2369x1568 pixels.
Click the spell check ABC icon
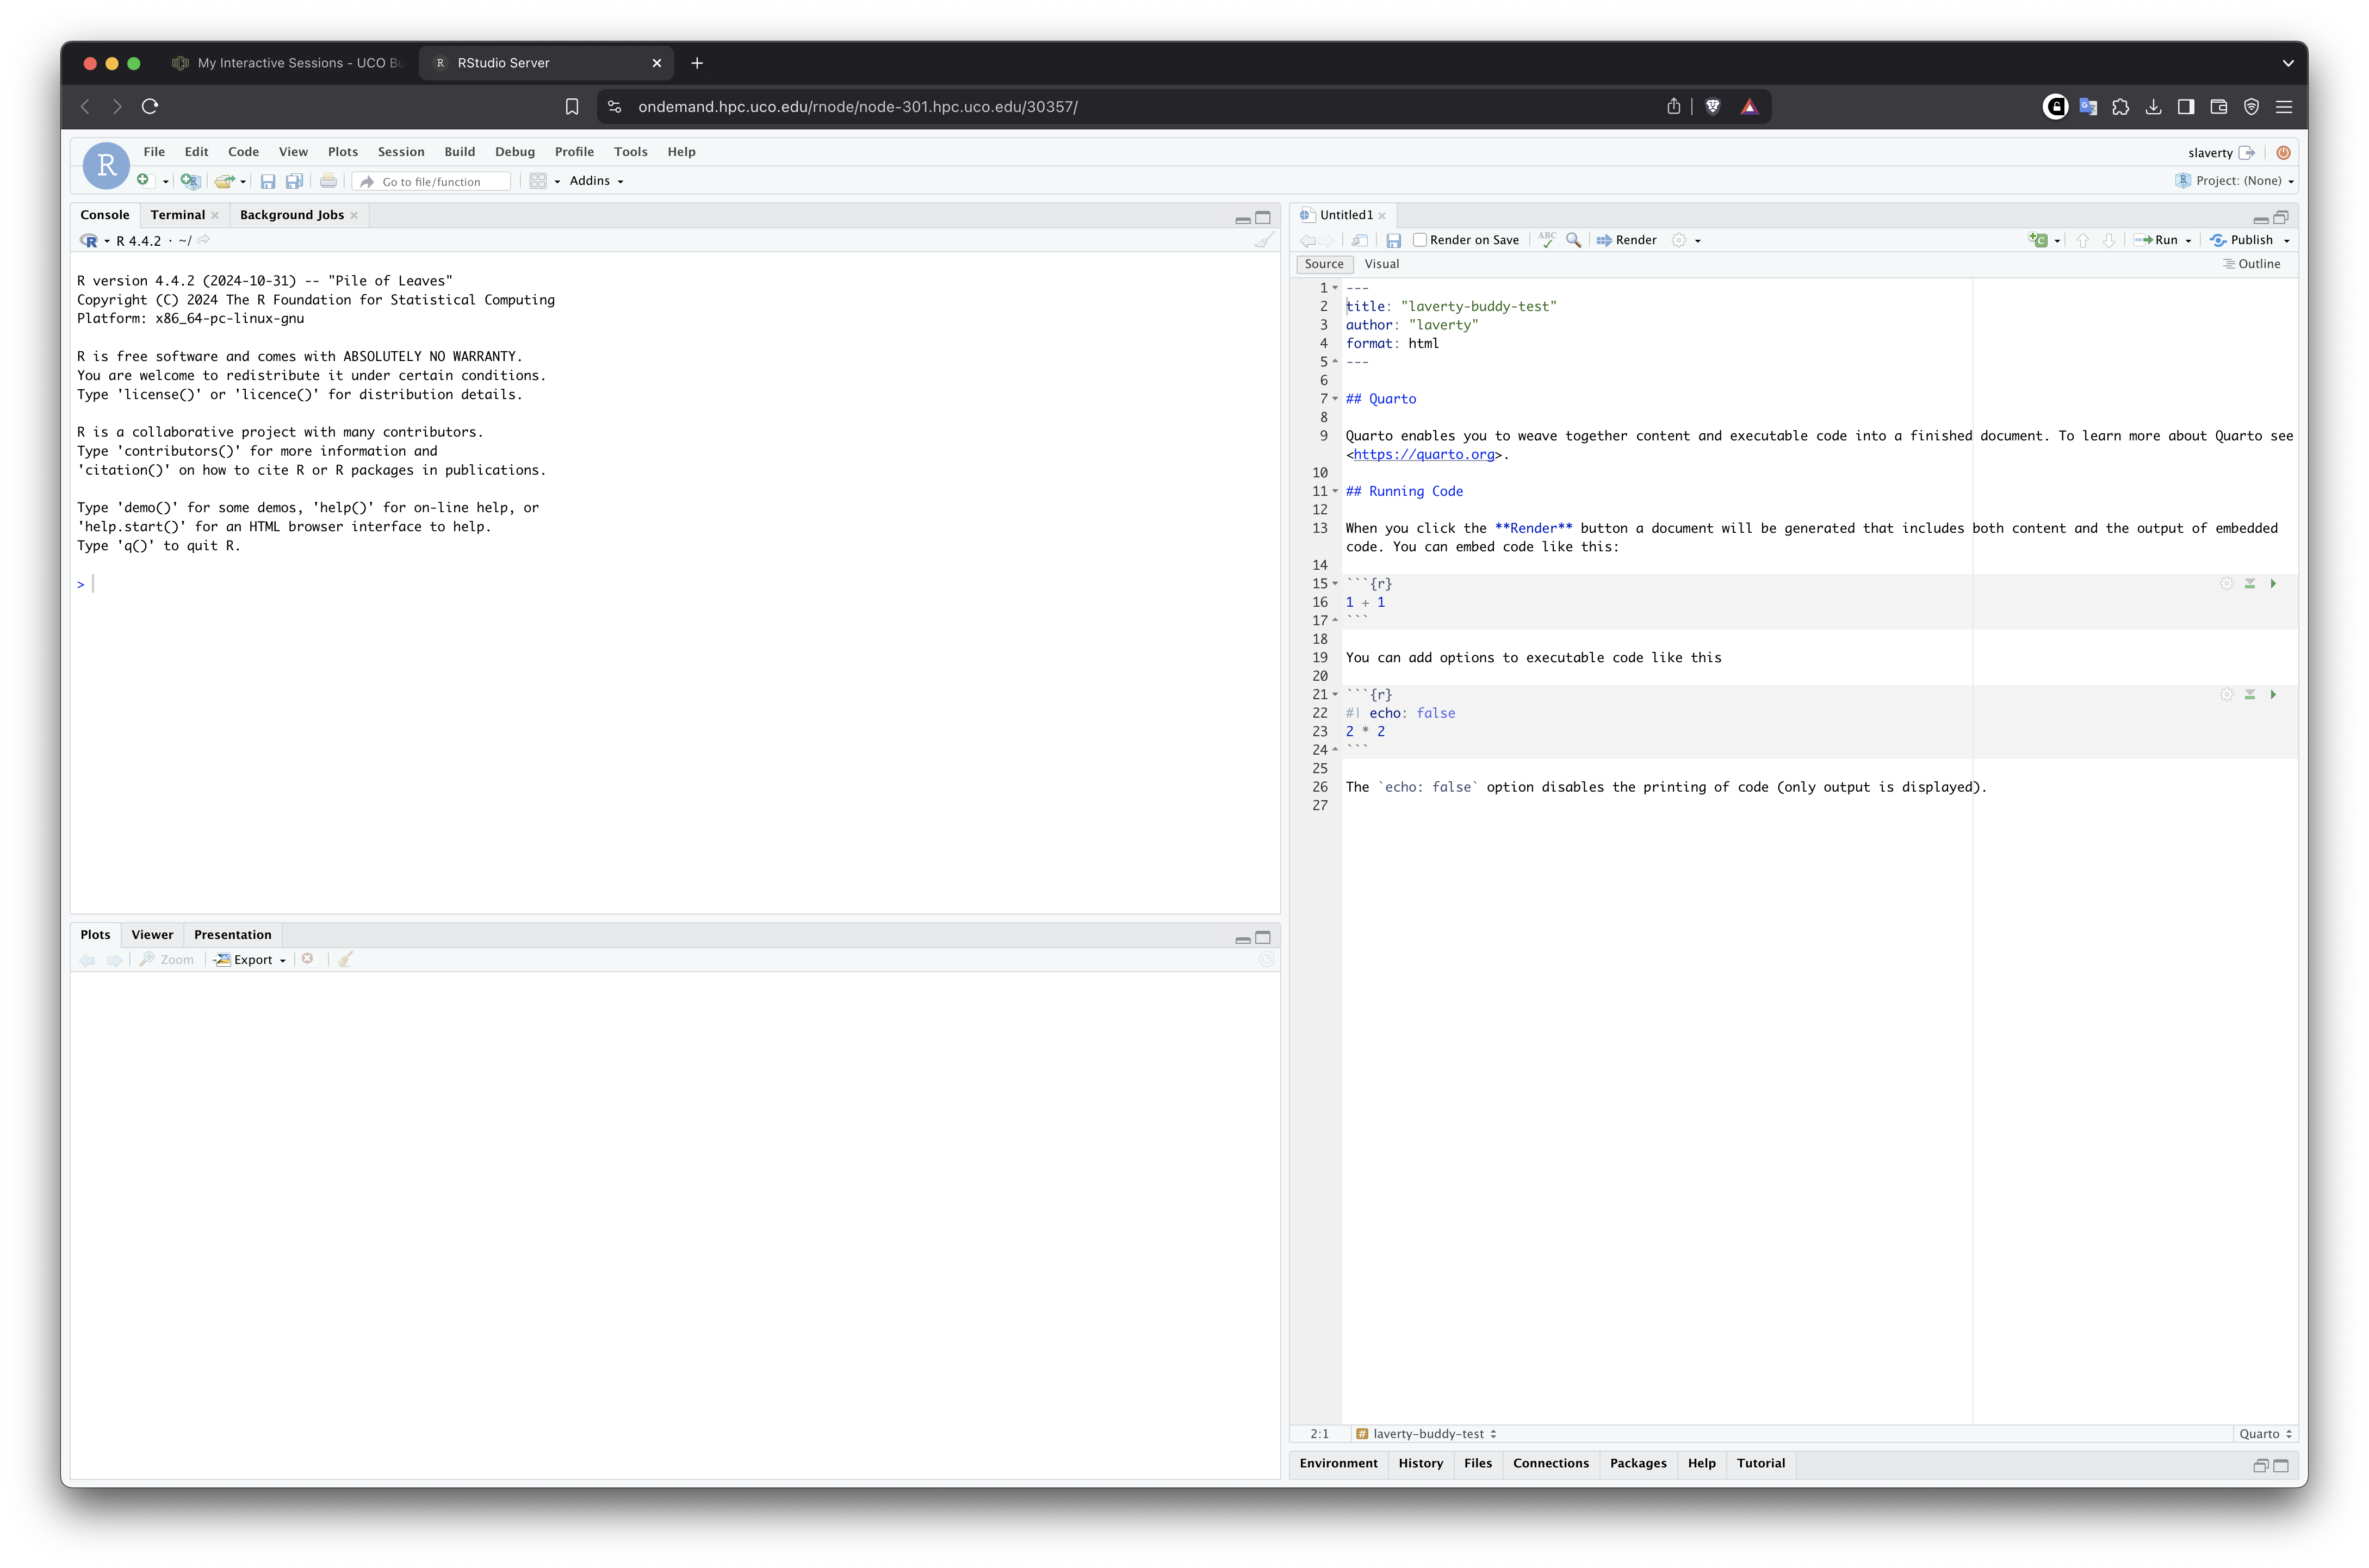point(1547,240)
